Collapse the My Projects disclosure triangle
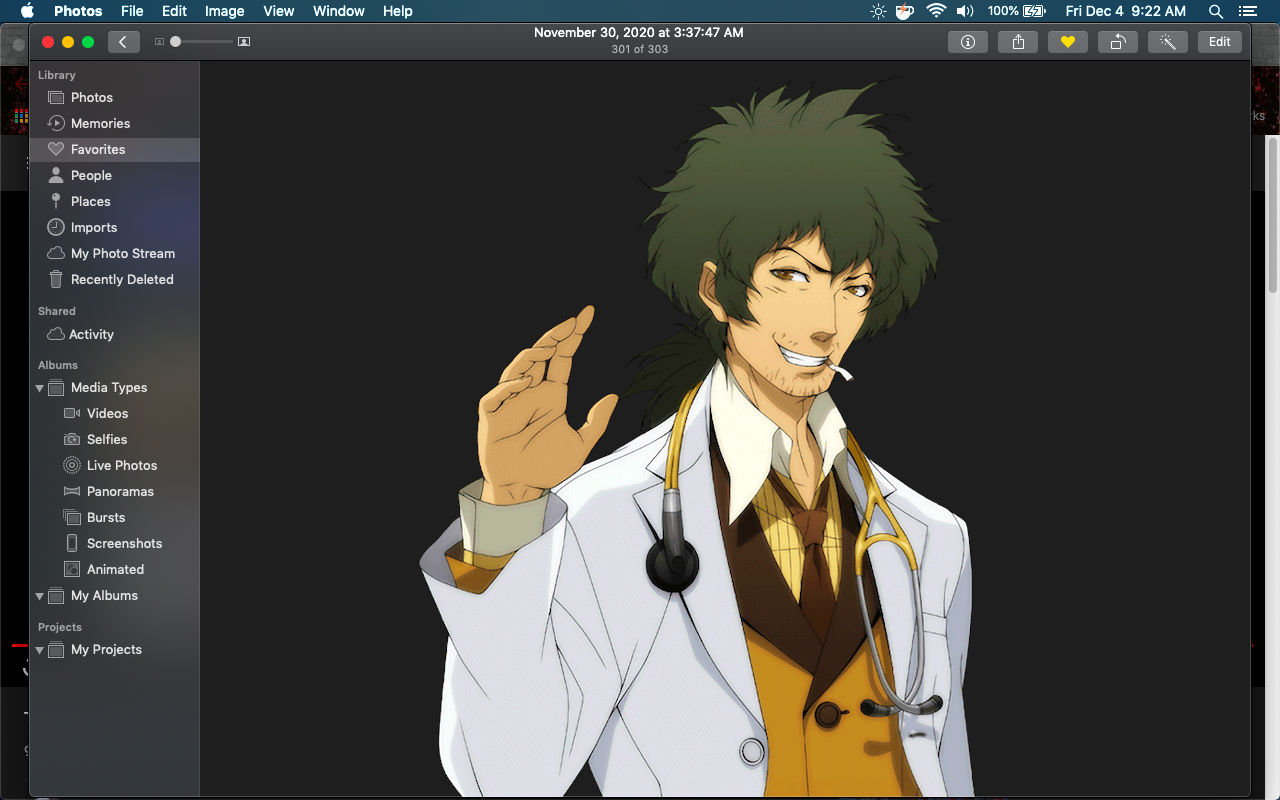Image resolution: width=1280 pixels, height=800 pixels. coord(40,650)
